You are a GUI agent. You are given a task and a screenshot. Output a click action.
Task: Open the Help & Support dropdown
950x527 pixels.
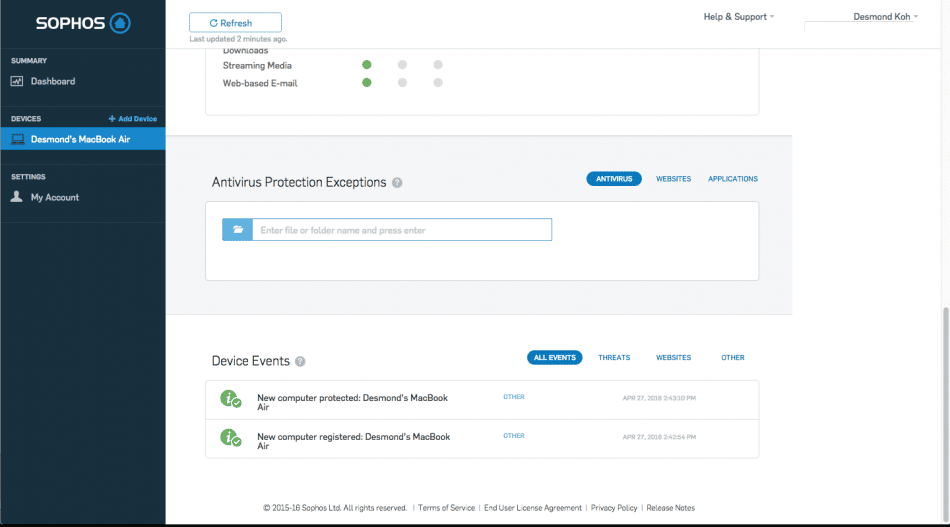tap(739, 17)
